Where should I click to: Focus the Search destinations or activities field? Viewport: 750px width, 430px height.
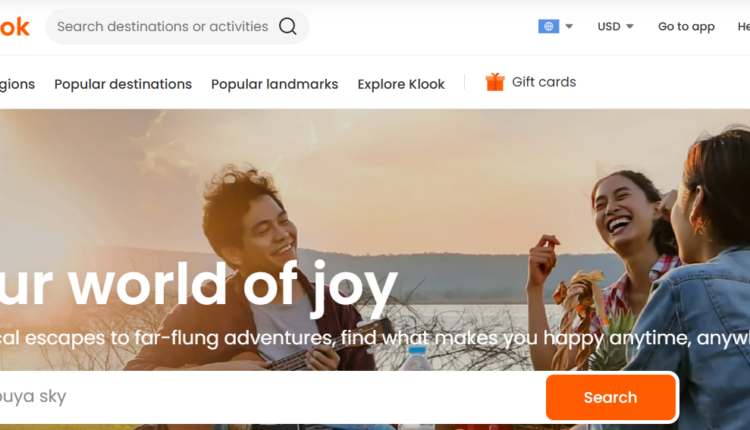[x=162, y=27]
